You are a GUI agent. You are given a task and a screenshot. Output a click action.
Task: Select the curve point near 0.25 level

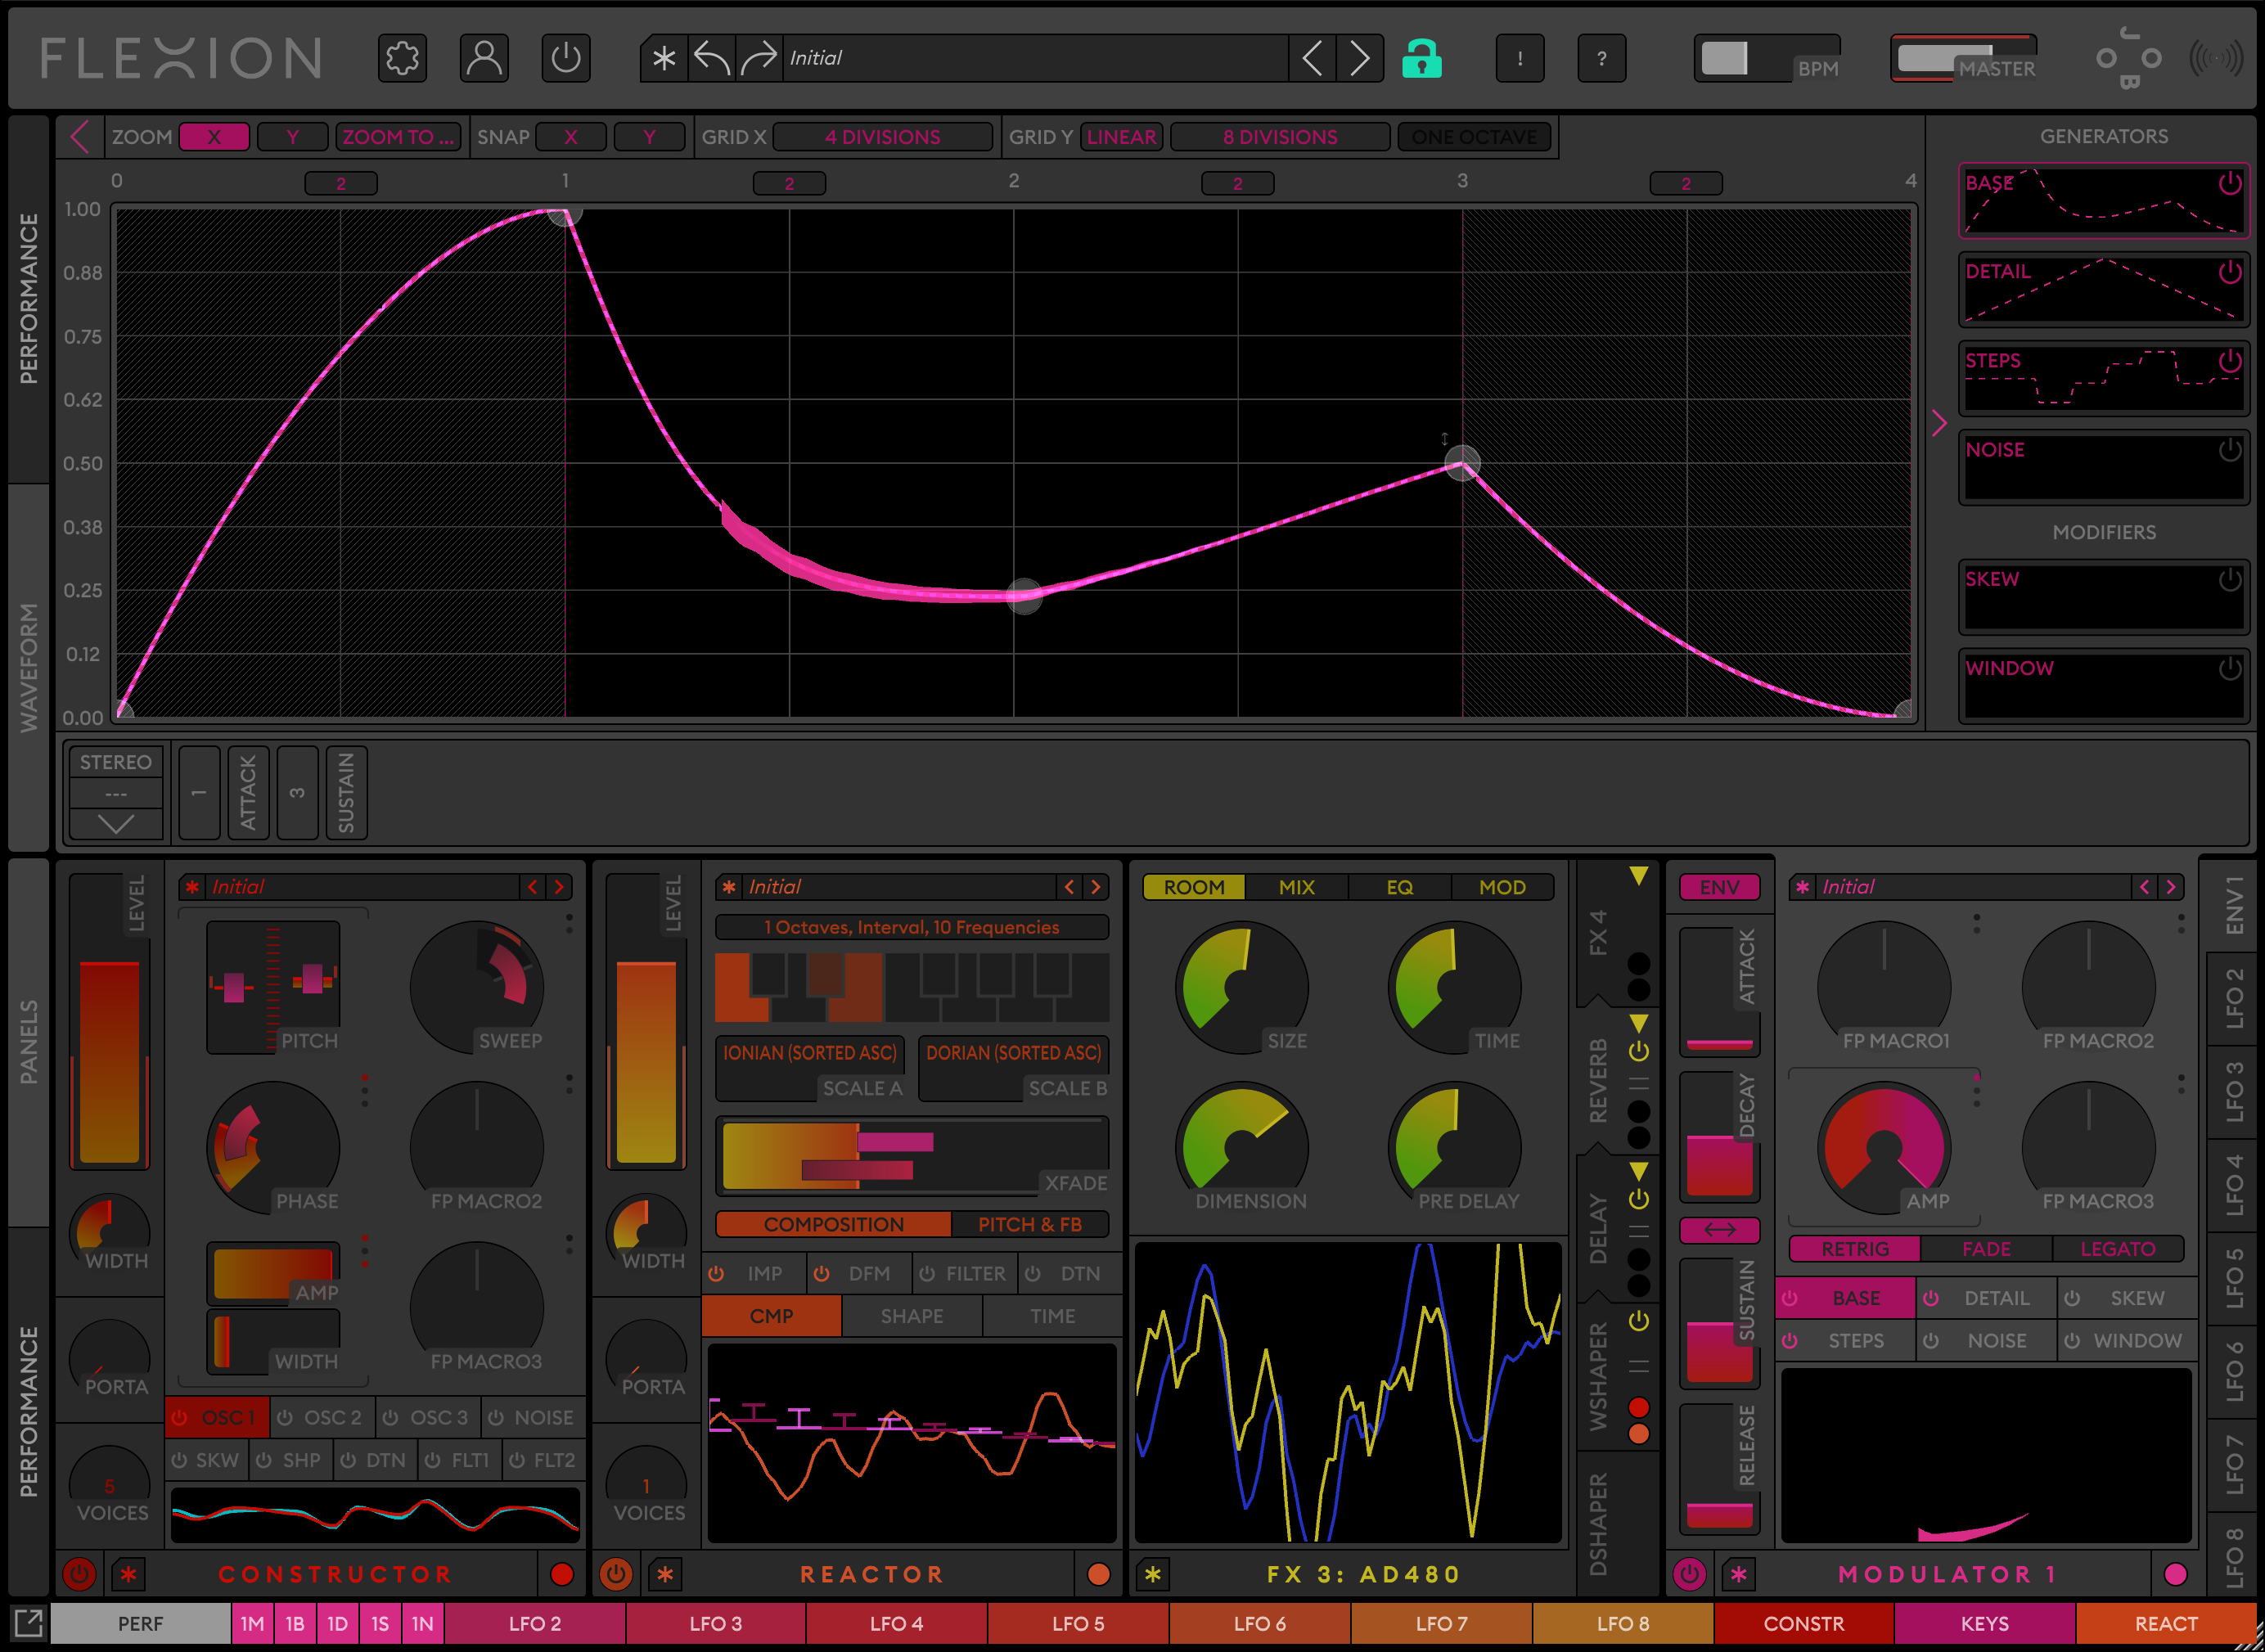tap(1023, 596)
